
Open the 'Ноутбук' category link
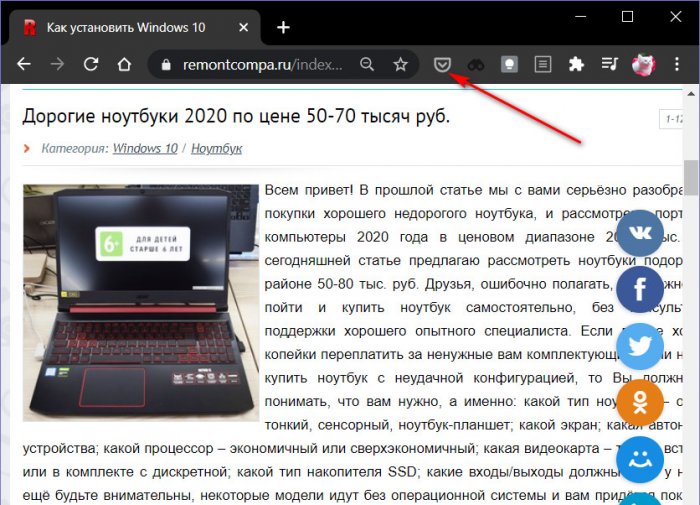pos(216,148)
